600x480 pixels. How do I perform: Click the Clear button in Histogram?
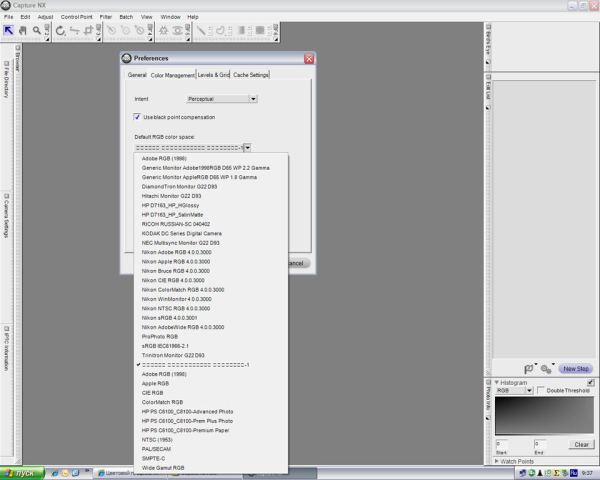(x=581, y=444)
